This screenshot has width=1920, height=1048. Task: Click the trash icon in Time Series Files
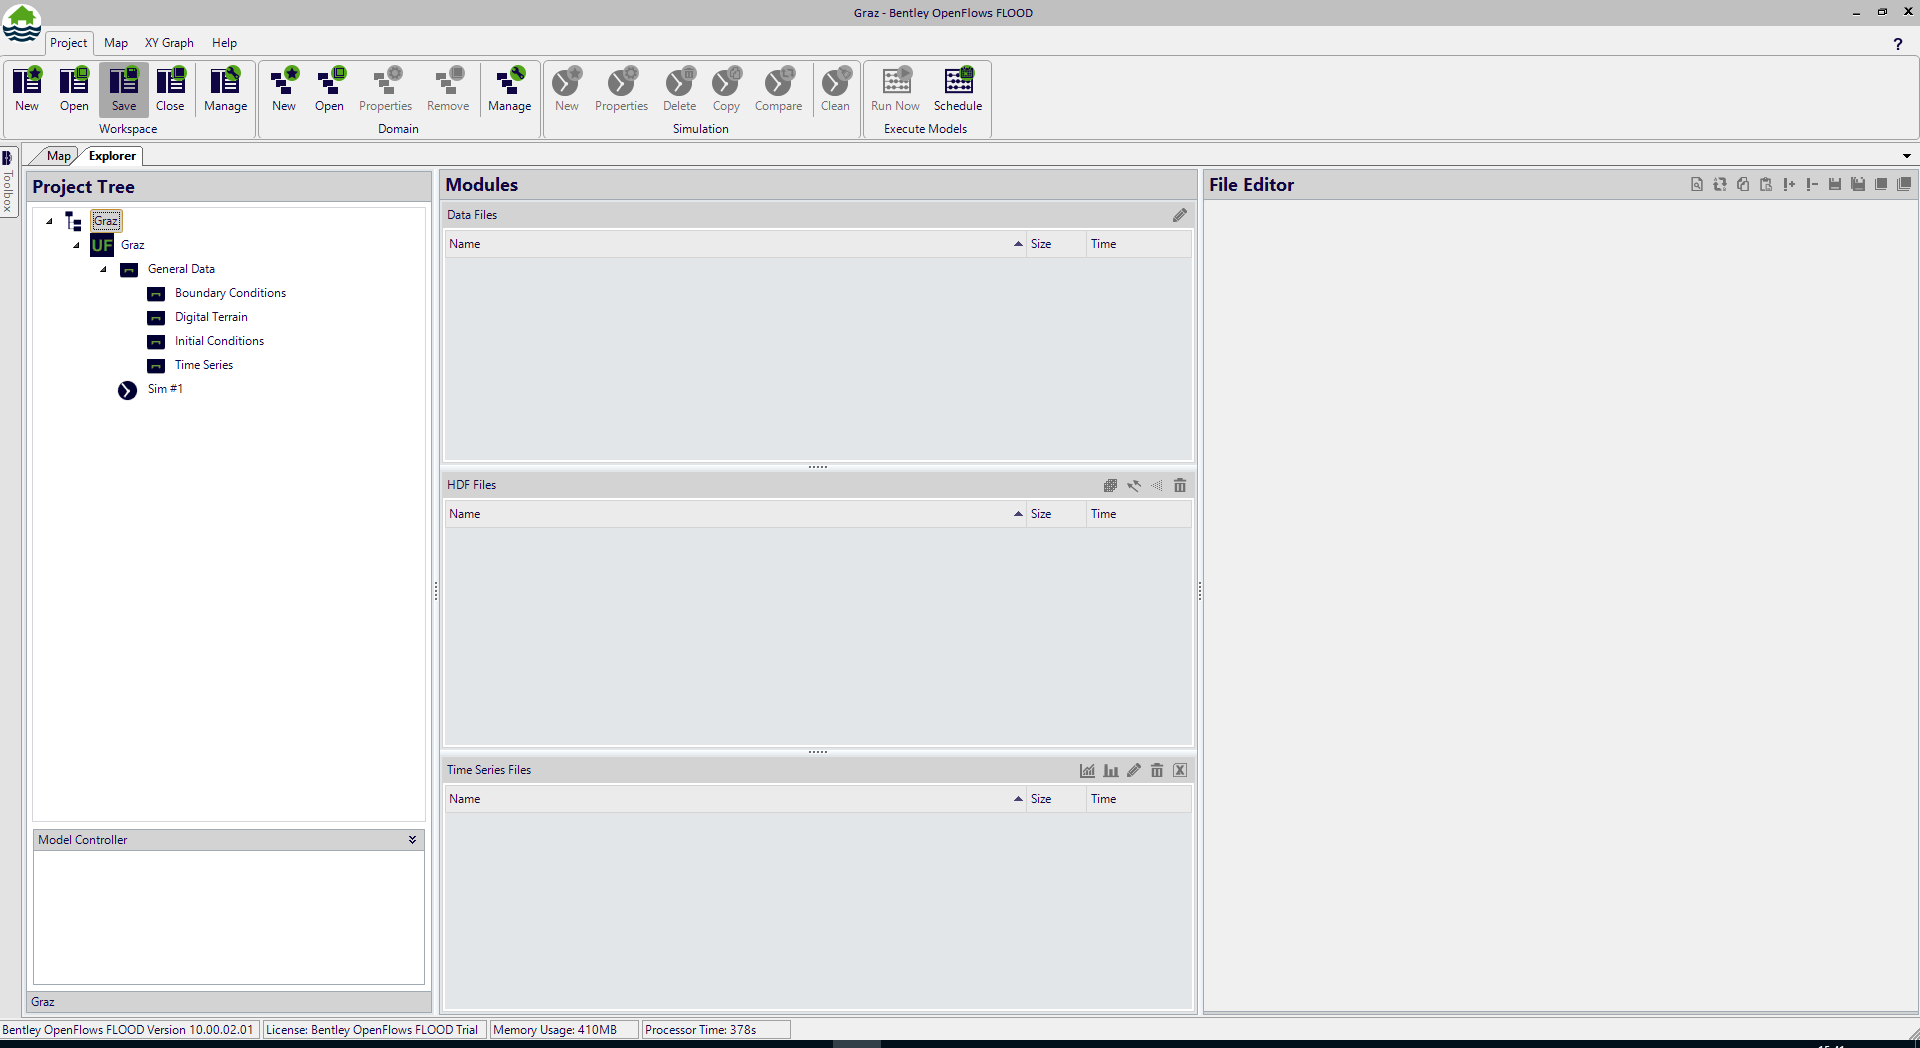(x=1157, y=770)
